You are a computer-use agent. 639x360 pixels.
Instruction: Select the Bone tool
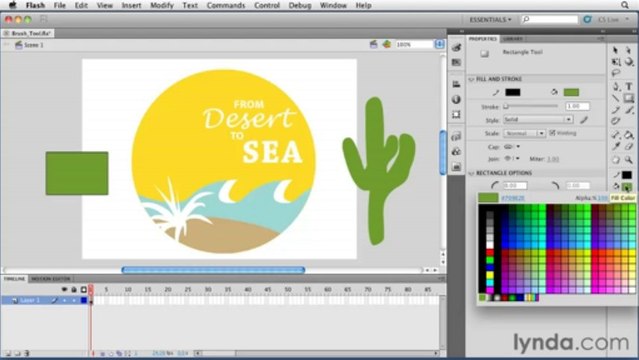[x=615, y=135]
